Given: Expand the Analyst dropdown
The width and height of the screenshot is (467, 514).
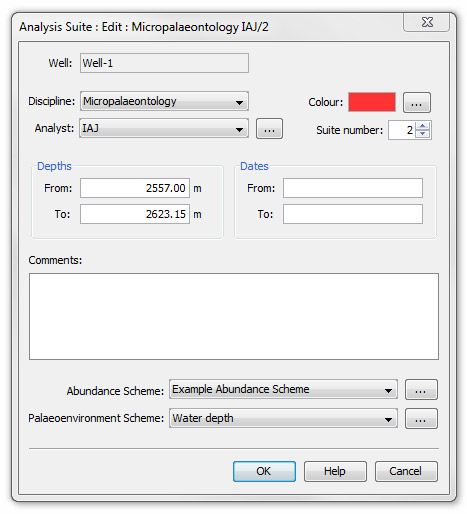Looking at the screenshot, I should pyautogui.click(x=164, y=128).
